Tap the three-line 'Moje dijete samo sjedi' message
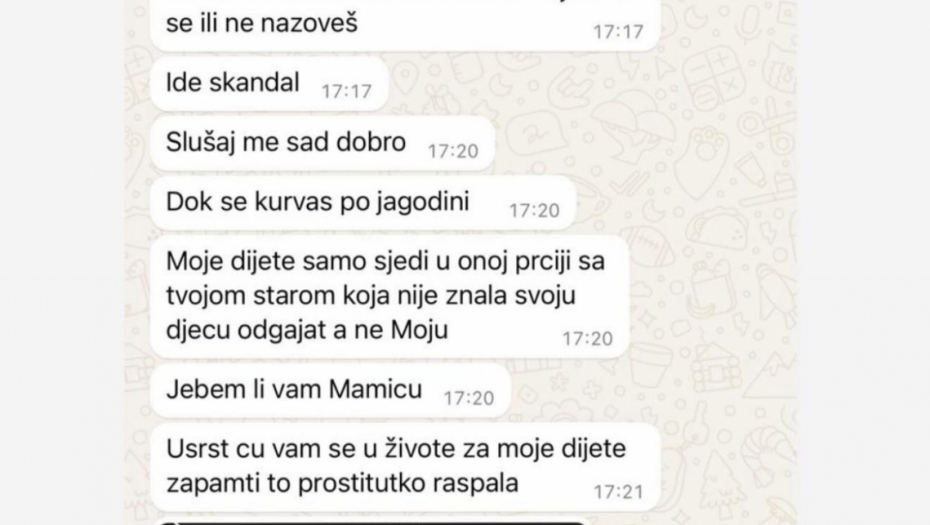930x525 pixels. point(390,297)
